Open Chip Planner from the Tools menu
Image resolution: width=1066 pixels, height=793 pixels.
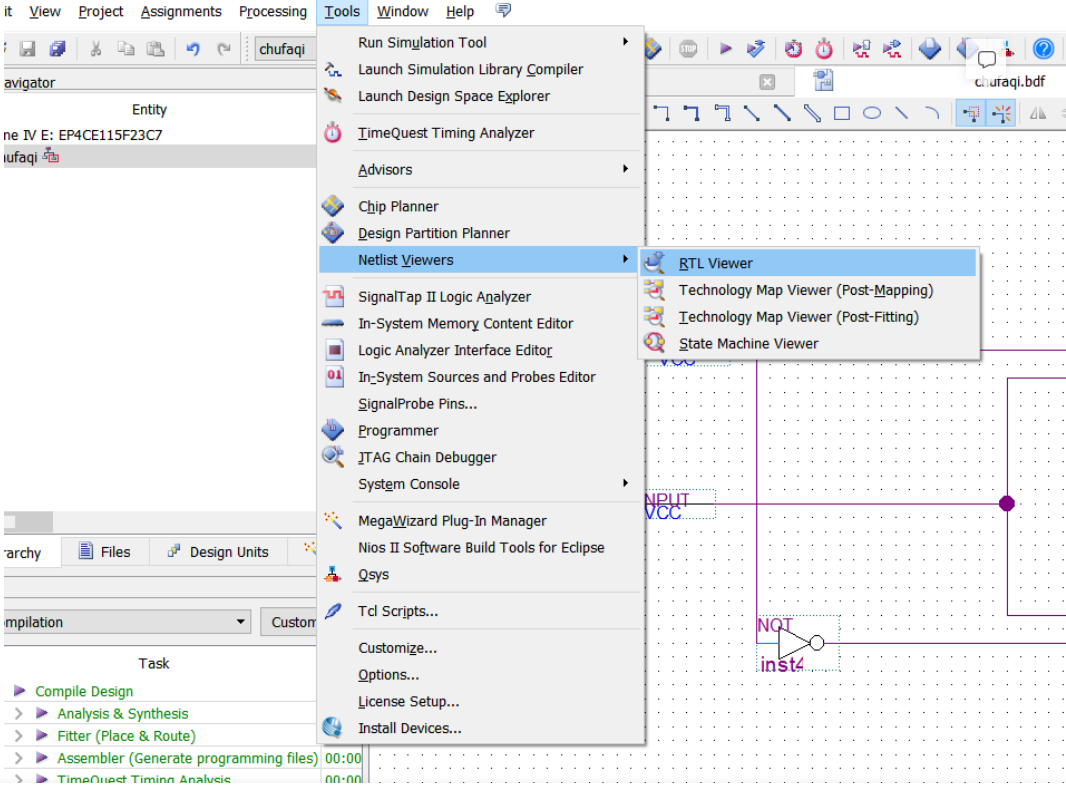pyautogui.click(x=481, y=206)
